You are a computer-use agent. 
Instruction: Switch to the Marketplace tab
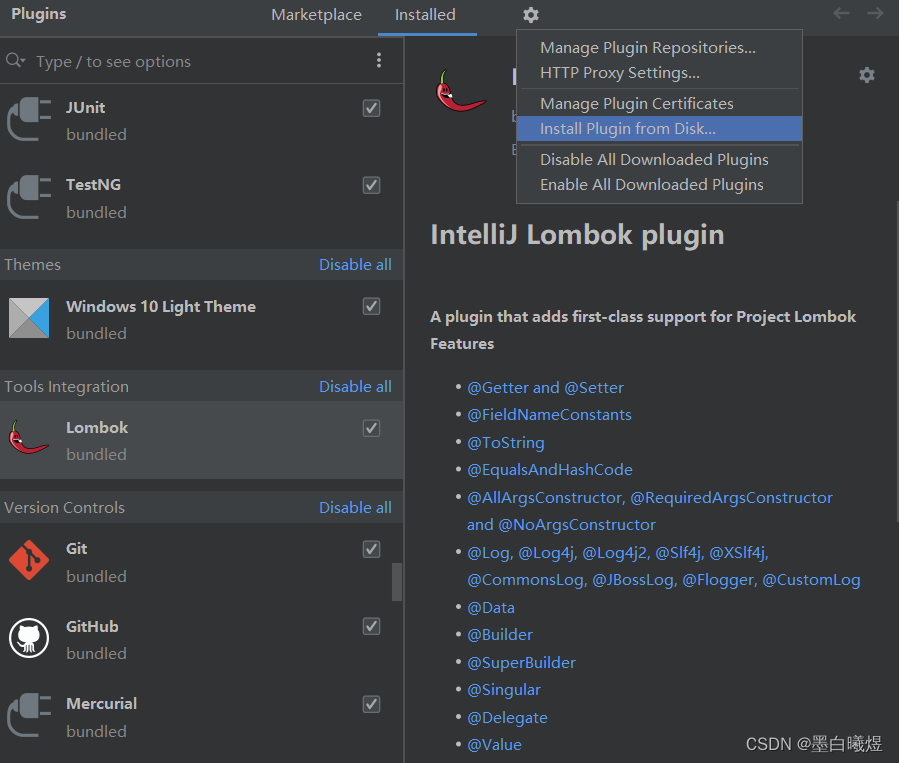[x=316, y=15]
